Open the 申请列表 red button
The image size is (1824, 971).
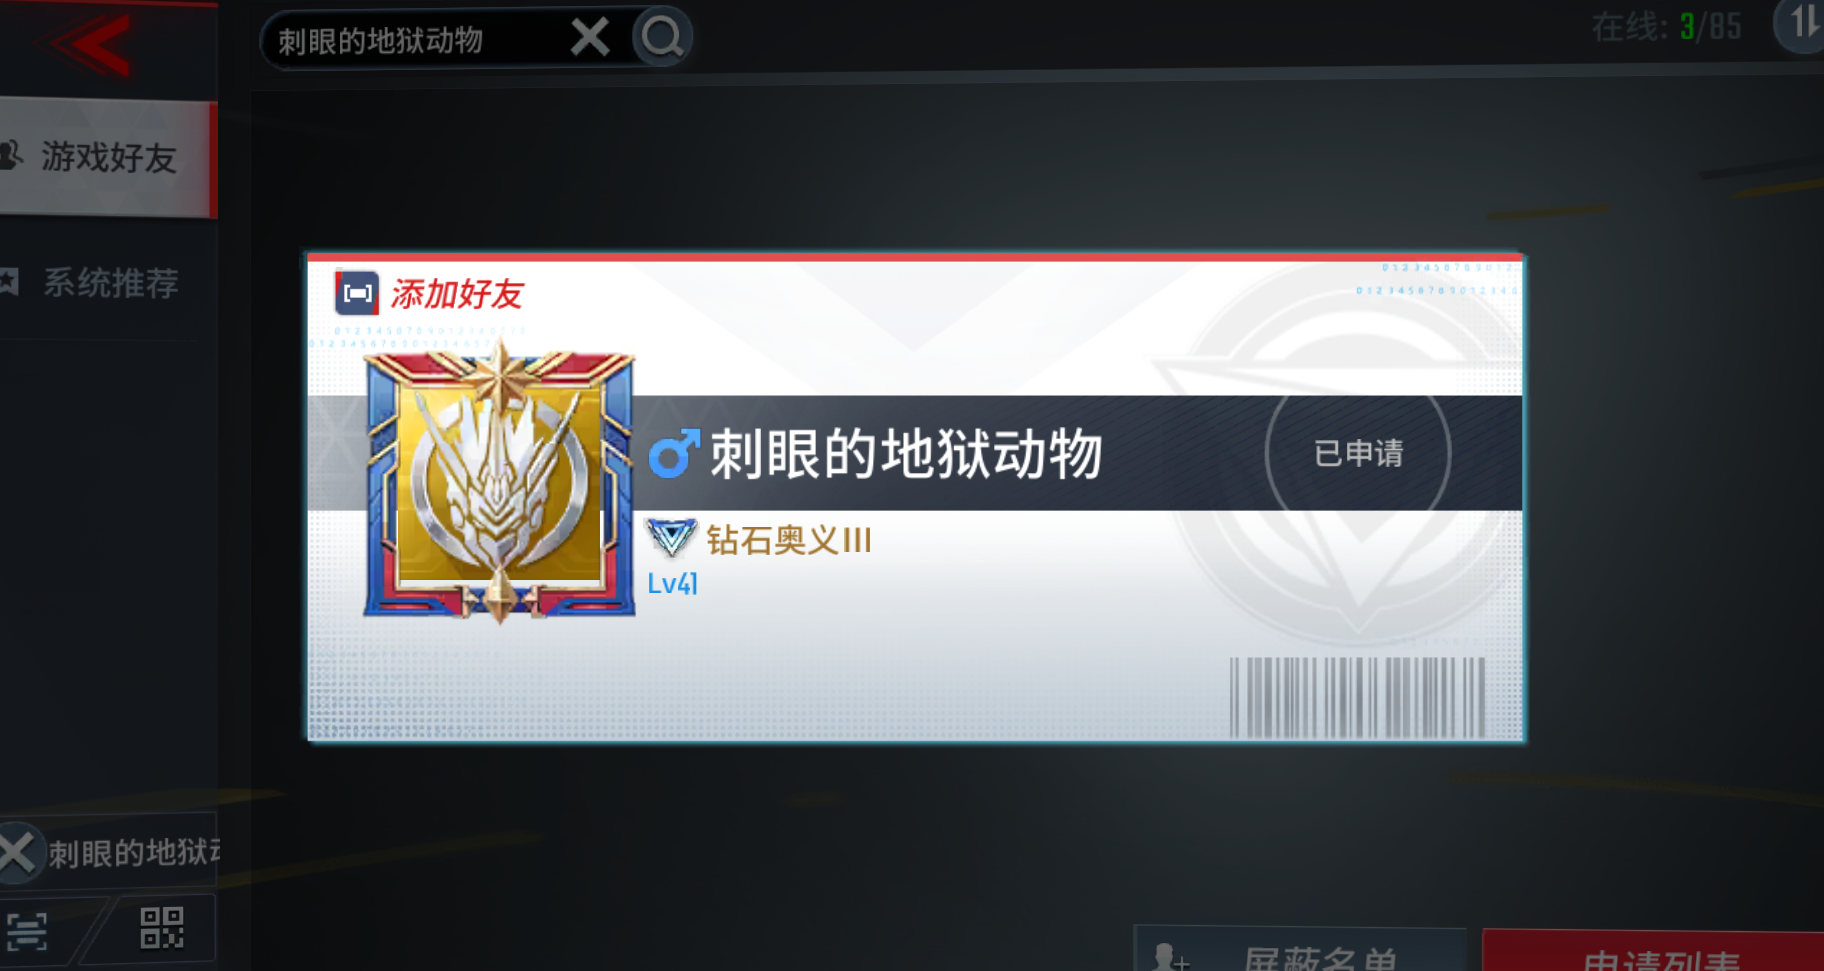(1653, 953)
